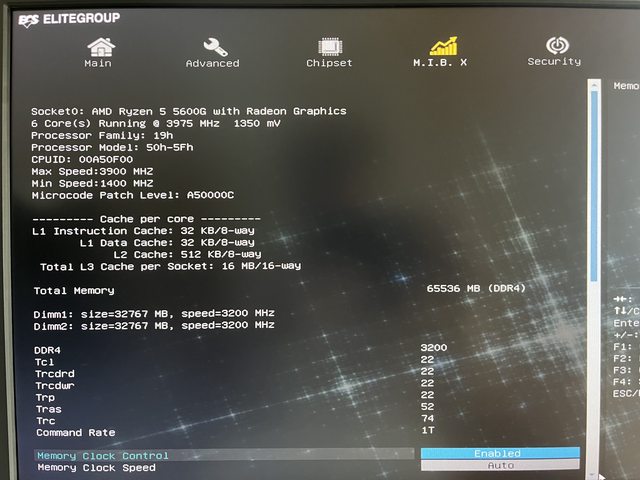Go to the Main tab label

tap(98, 63)
